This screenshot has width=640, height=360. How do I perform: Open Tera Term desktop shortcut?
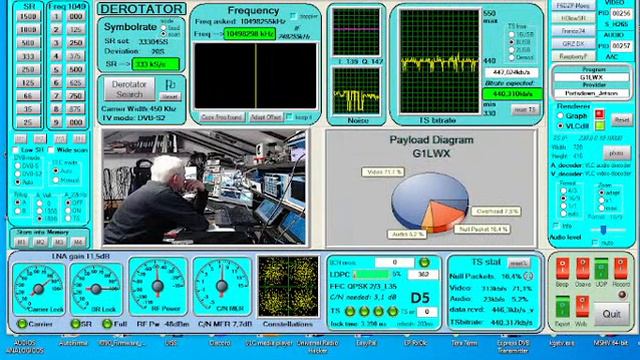coord(464,343)
